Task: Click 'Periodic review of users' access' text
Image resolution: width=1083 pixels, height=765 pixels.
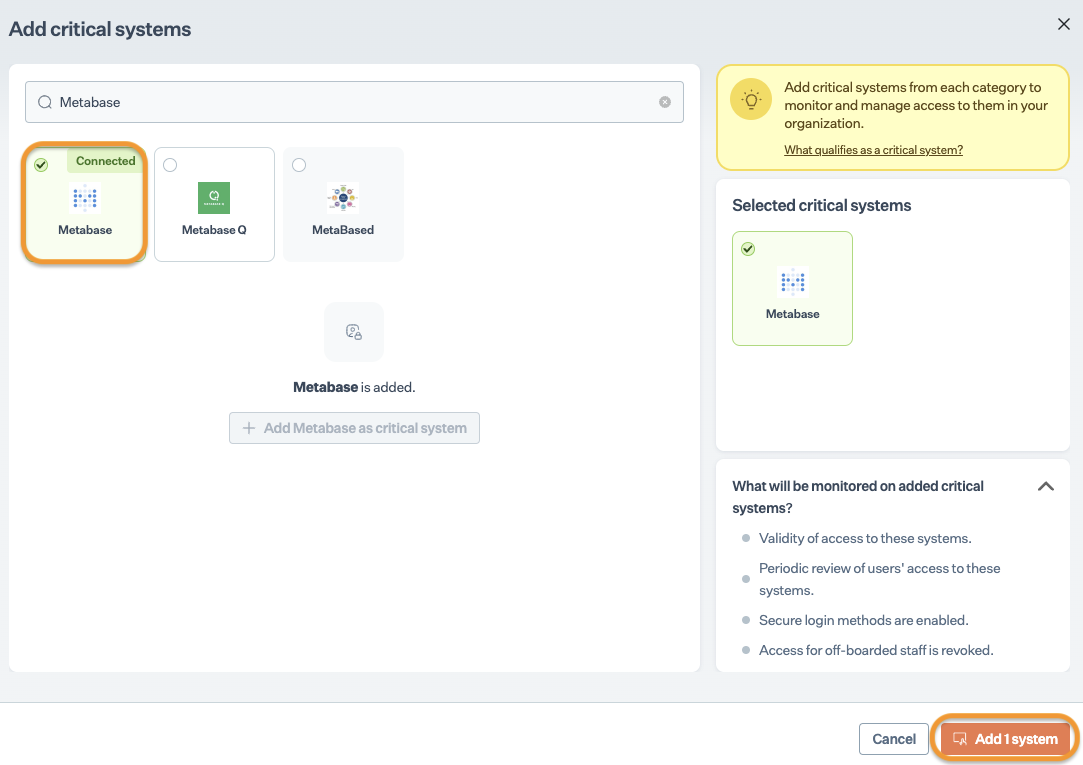Action: 879,579
